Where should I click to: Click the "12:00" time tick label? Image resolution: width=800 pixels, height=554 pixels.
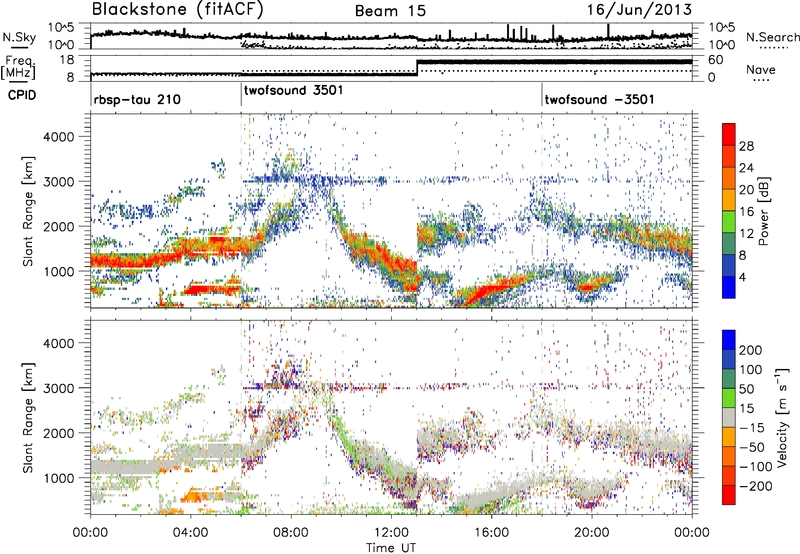(x=391, y=533)
